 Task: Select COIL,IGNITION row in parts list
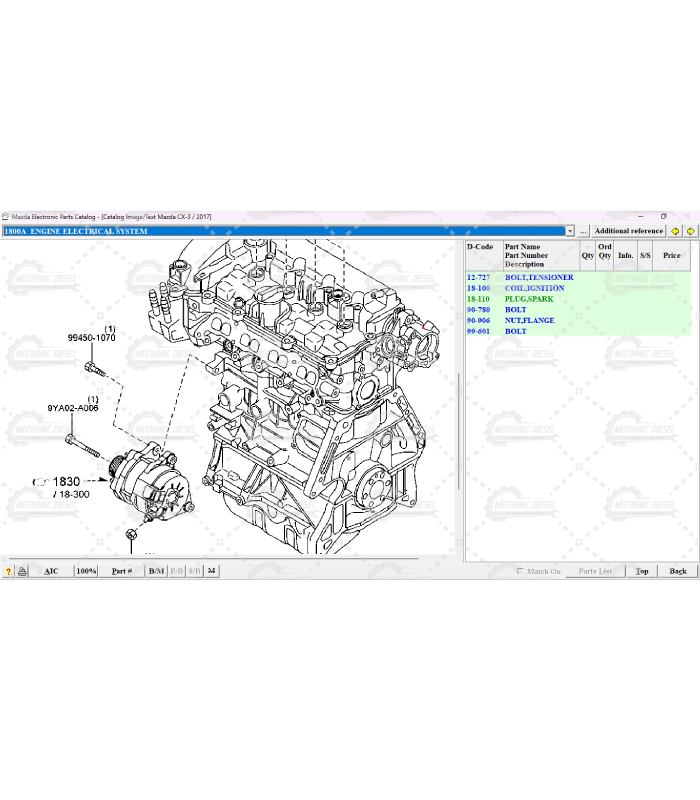point(534,288)
